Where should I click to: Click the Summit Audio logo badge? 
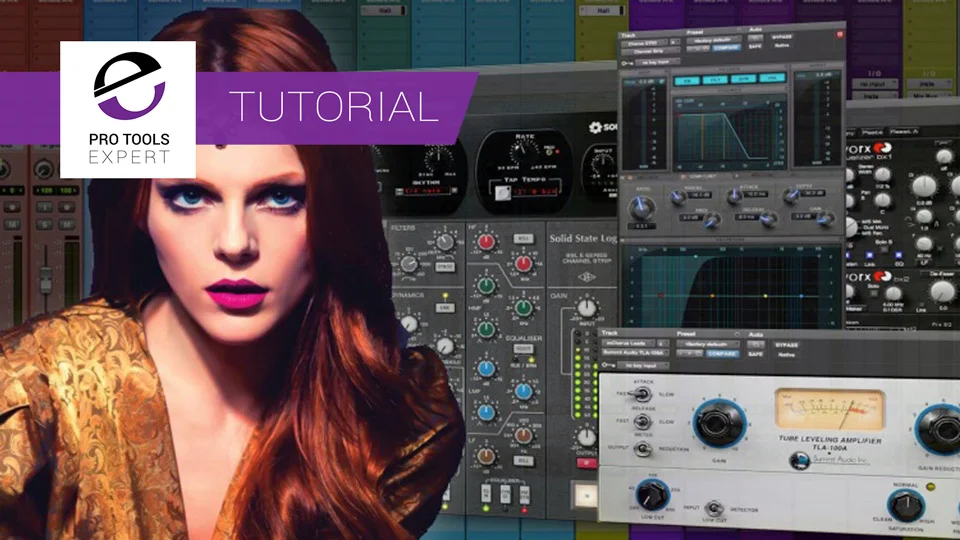click(x=799, y=460)
